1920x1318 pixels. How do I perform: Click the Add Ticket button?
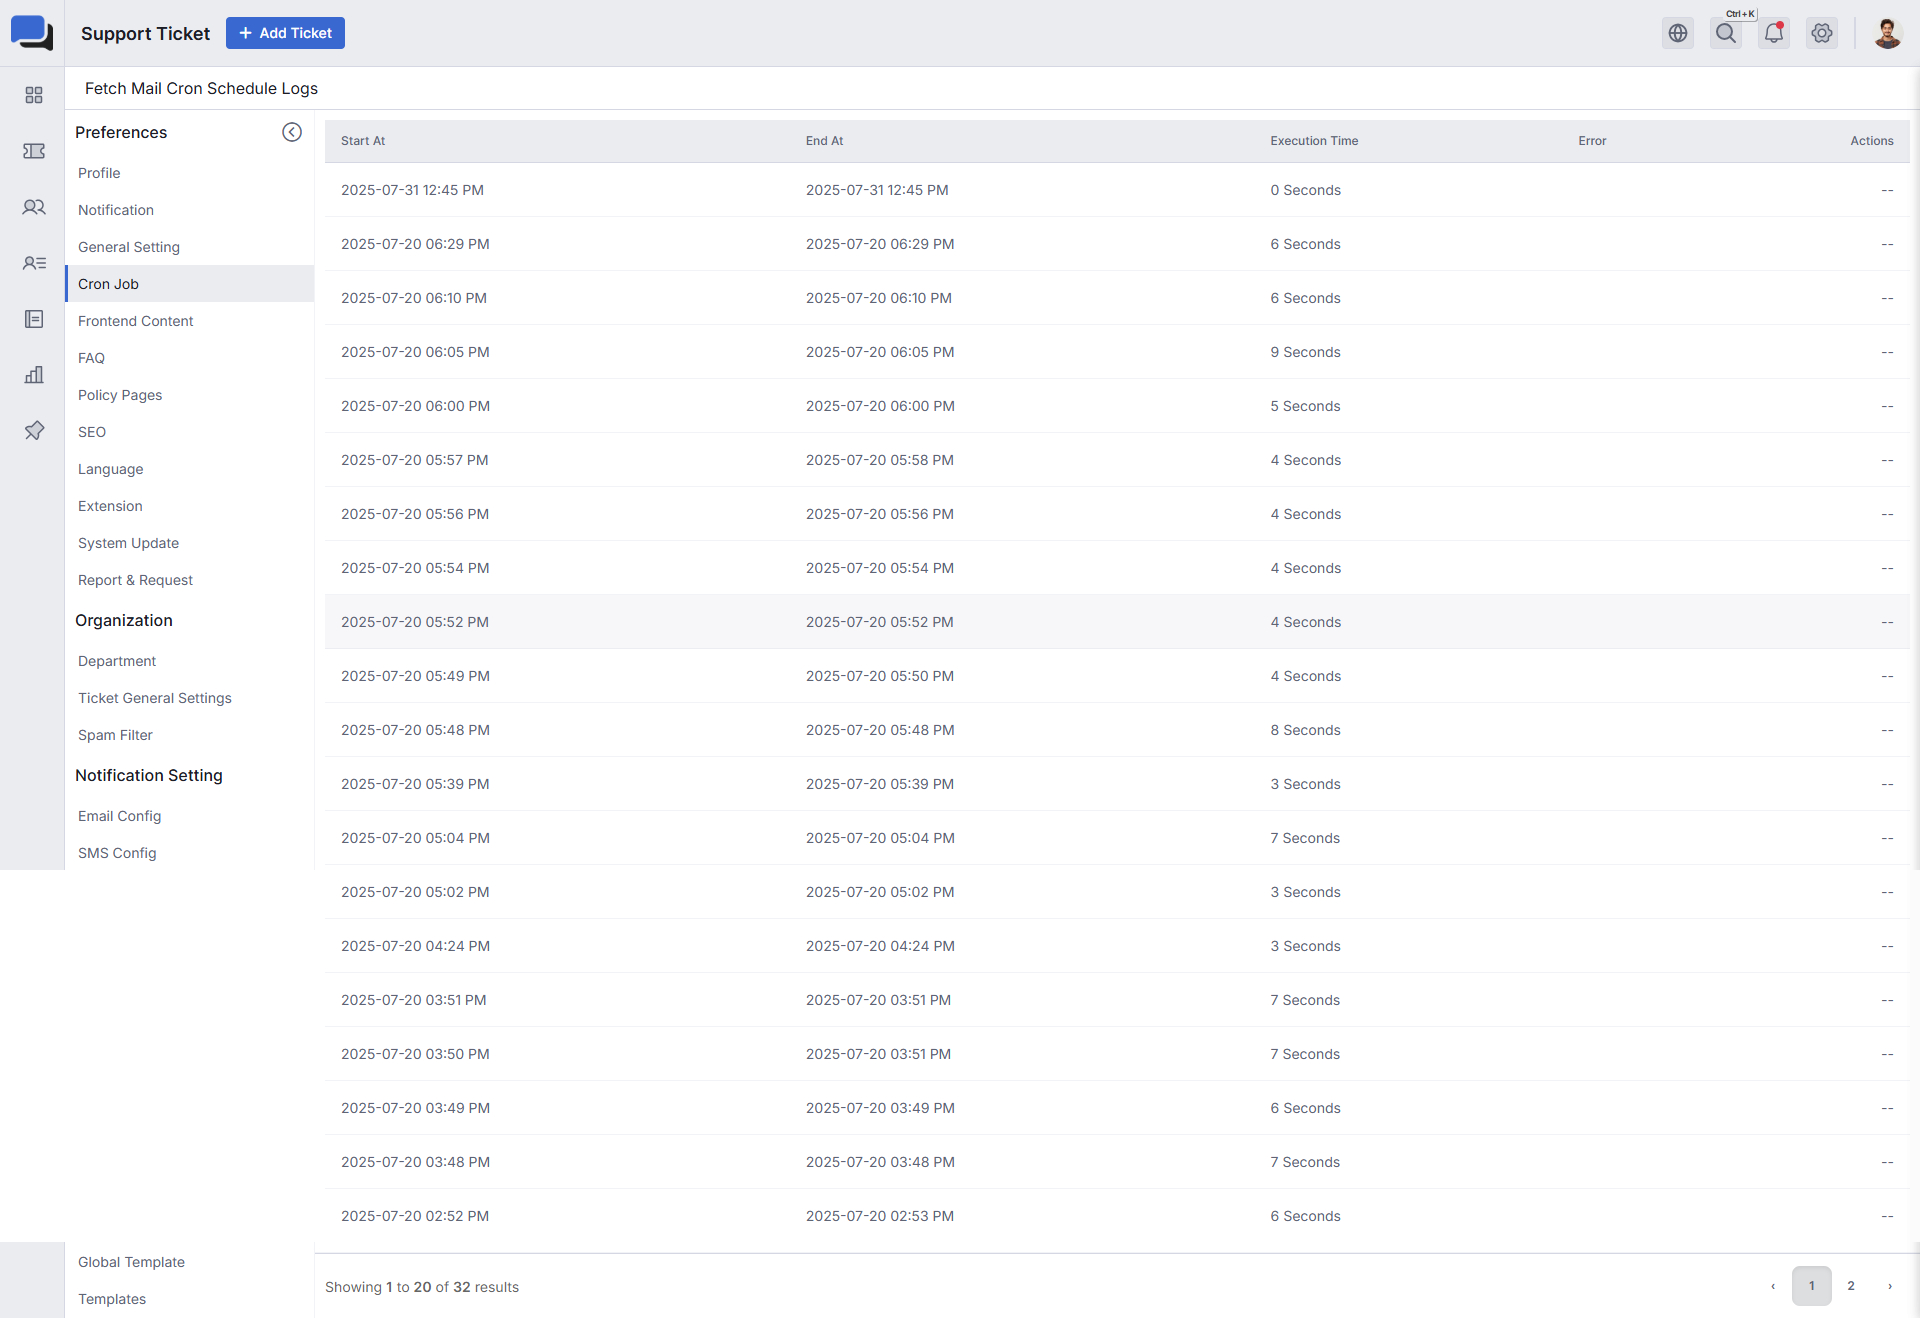point(285,33)
